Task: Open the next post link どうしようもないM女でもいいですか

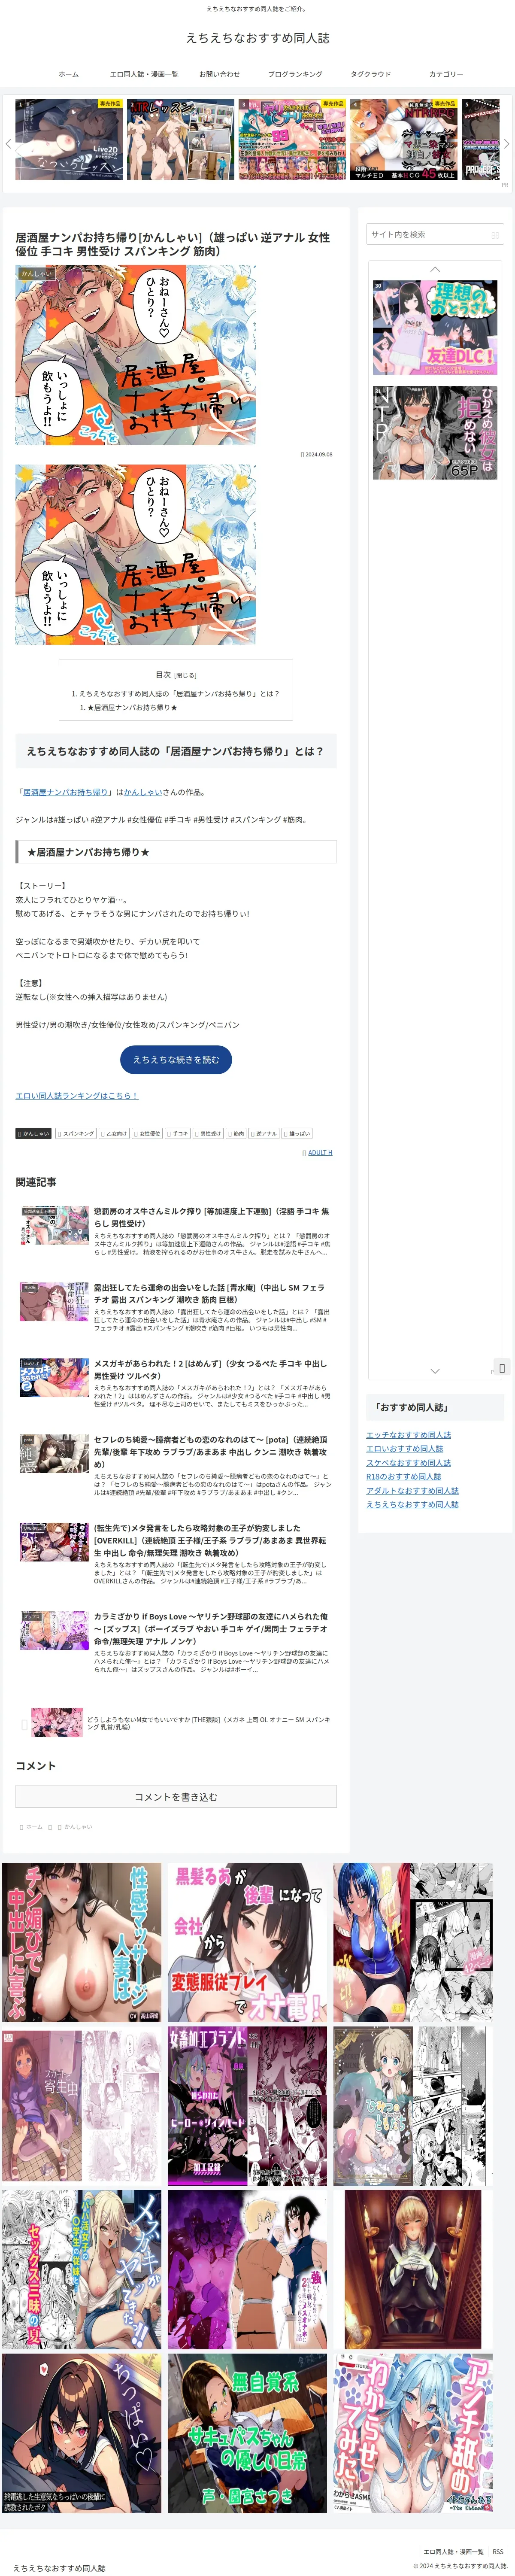Action: click(175, 1723)
